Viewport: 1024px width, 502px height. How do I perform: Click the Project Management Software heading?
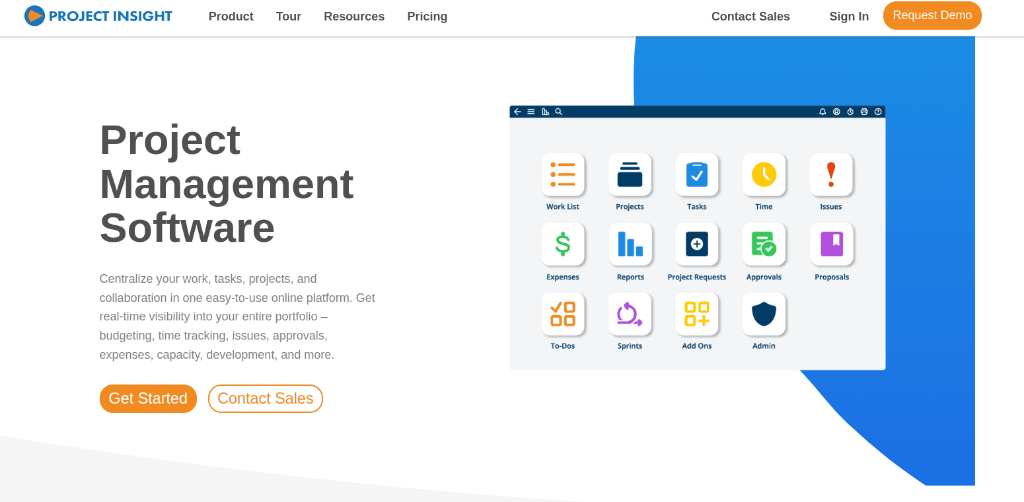click(227, 183)
